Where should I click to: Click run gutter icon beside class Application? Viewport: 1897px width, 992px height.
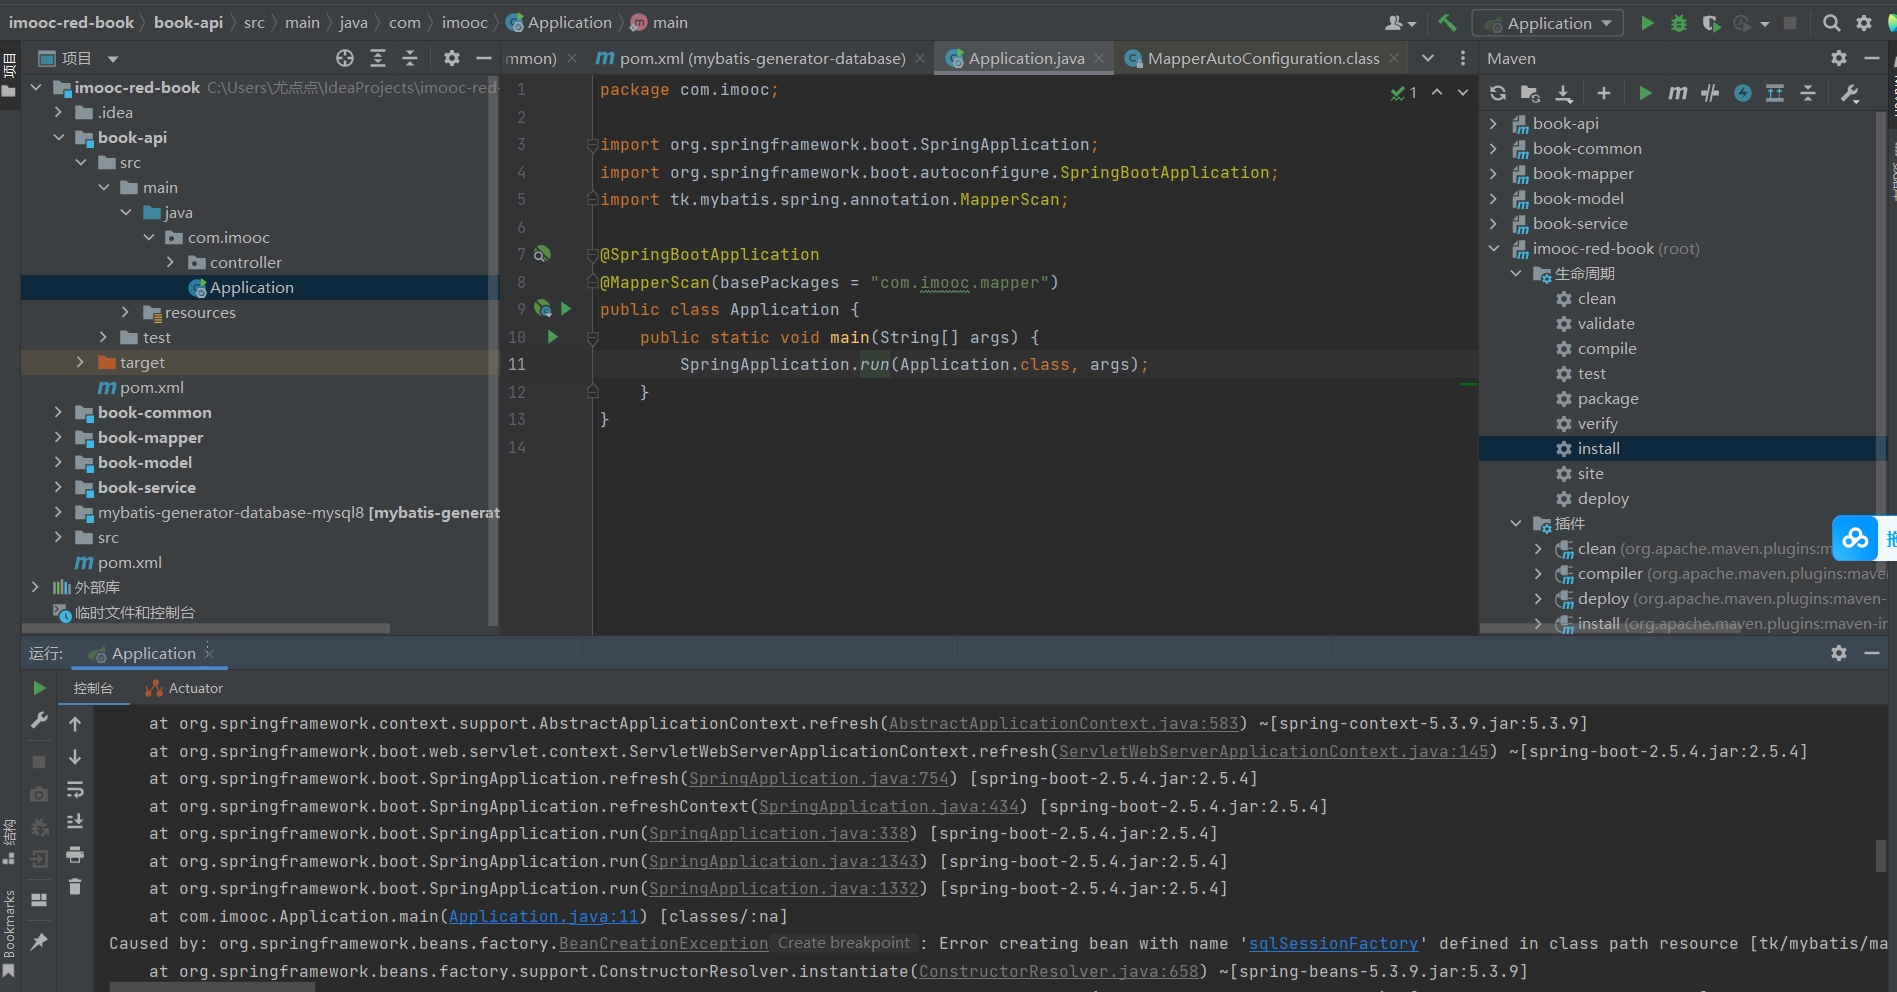566,309
